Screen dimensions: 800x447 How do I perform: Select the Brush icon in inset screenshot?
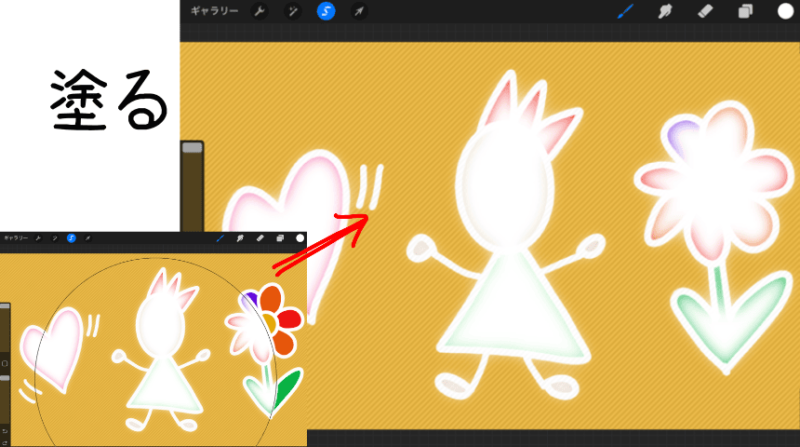220,238
